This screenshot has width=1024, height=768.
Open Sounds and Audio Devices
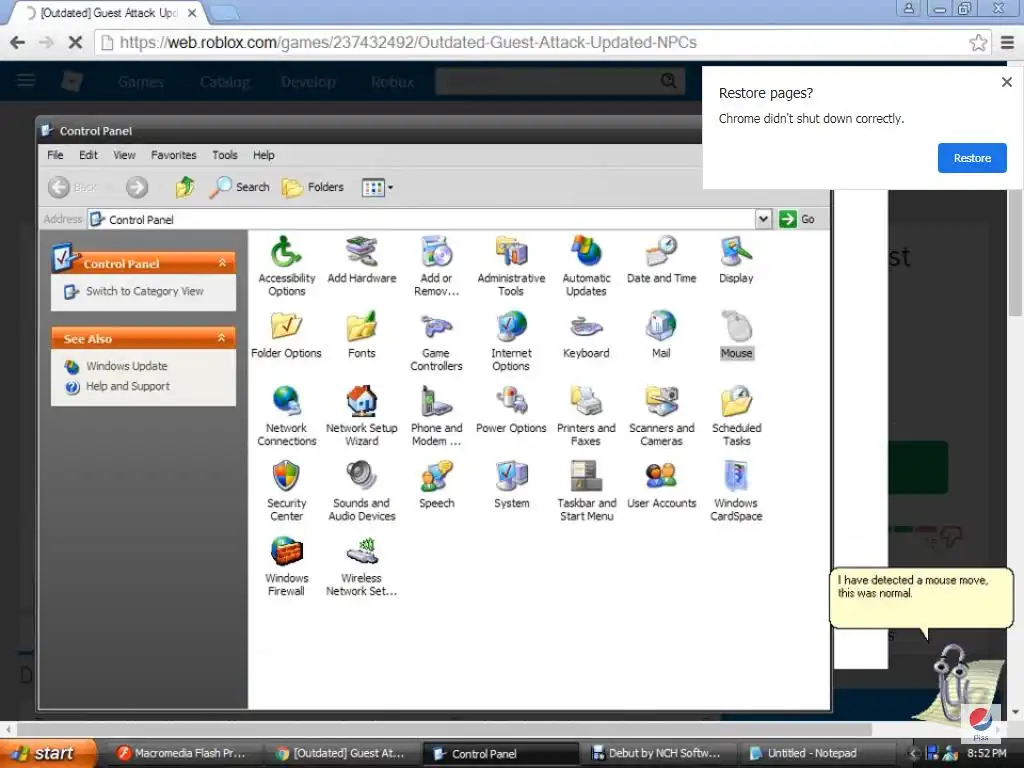coord(361,491)
